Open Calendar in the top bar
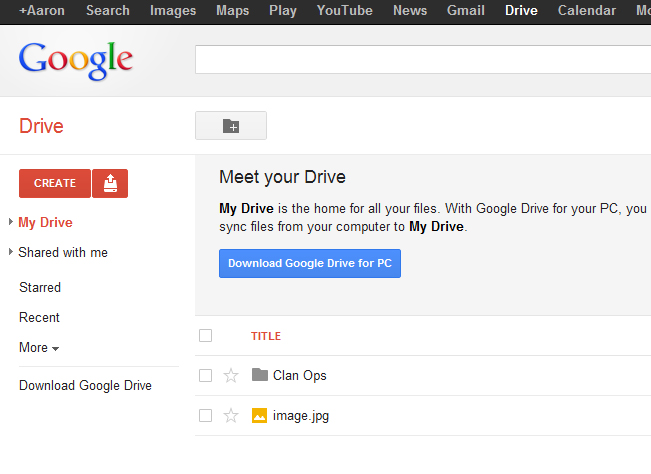The height and width of the screenshot is (474, 651). click(587, 10)
